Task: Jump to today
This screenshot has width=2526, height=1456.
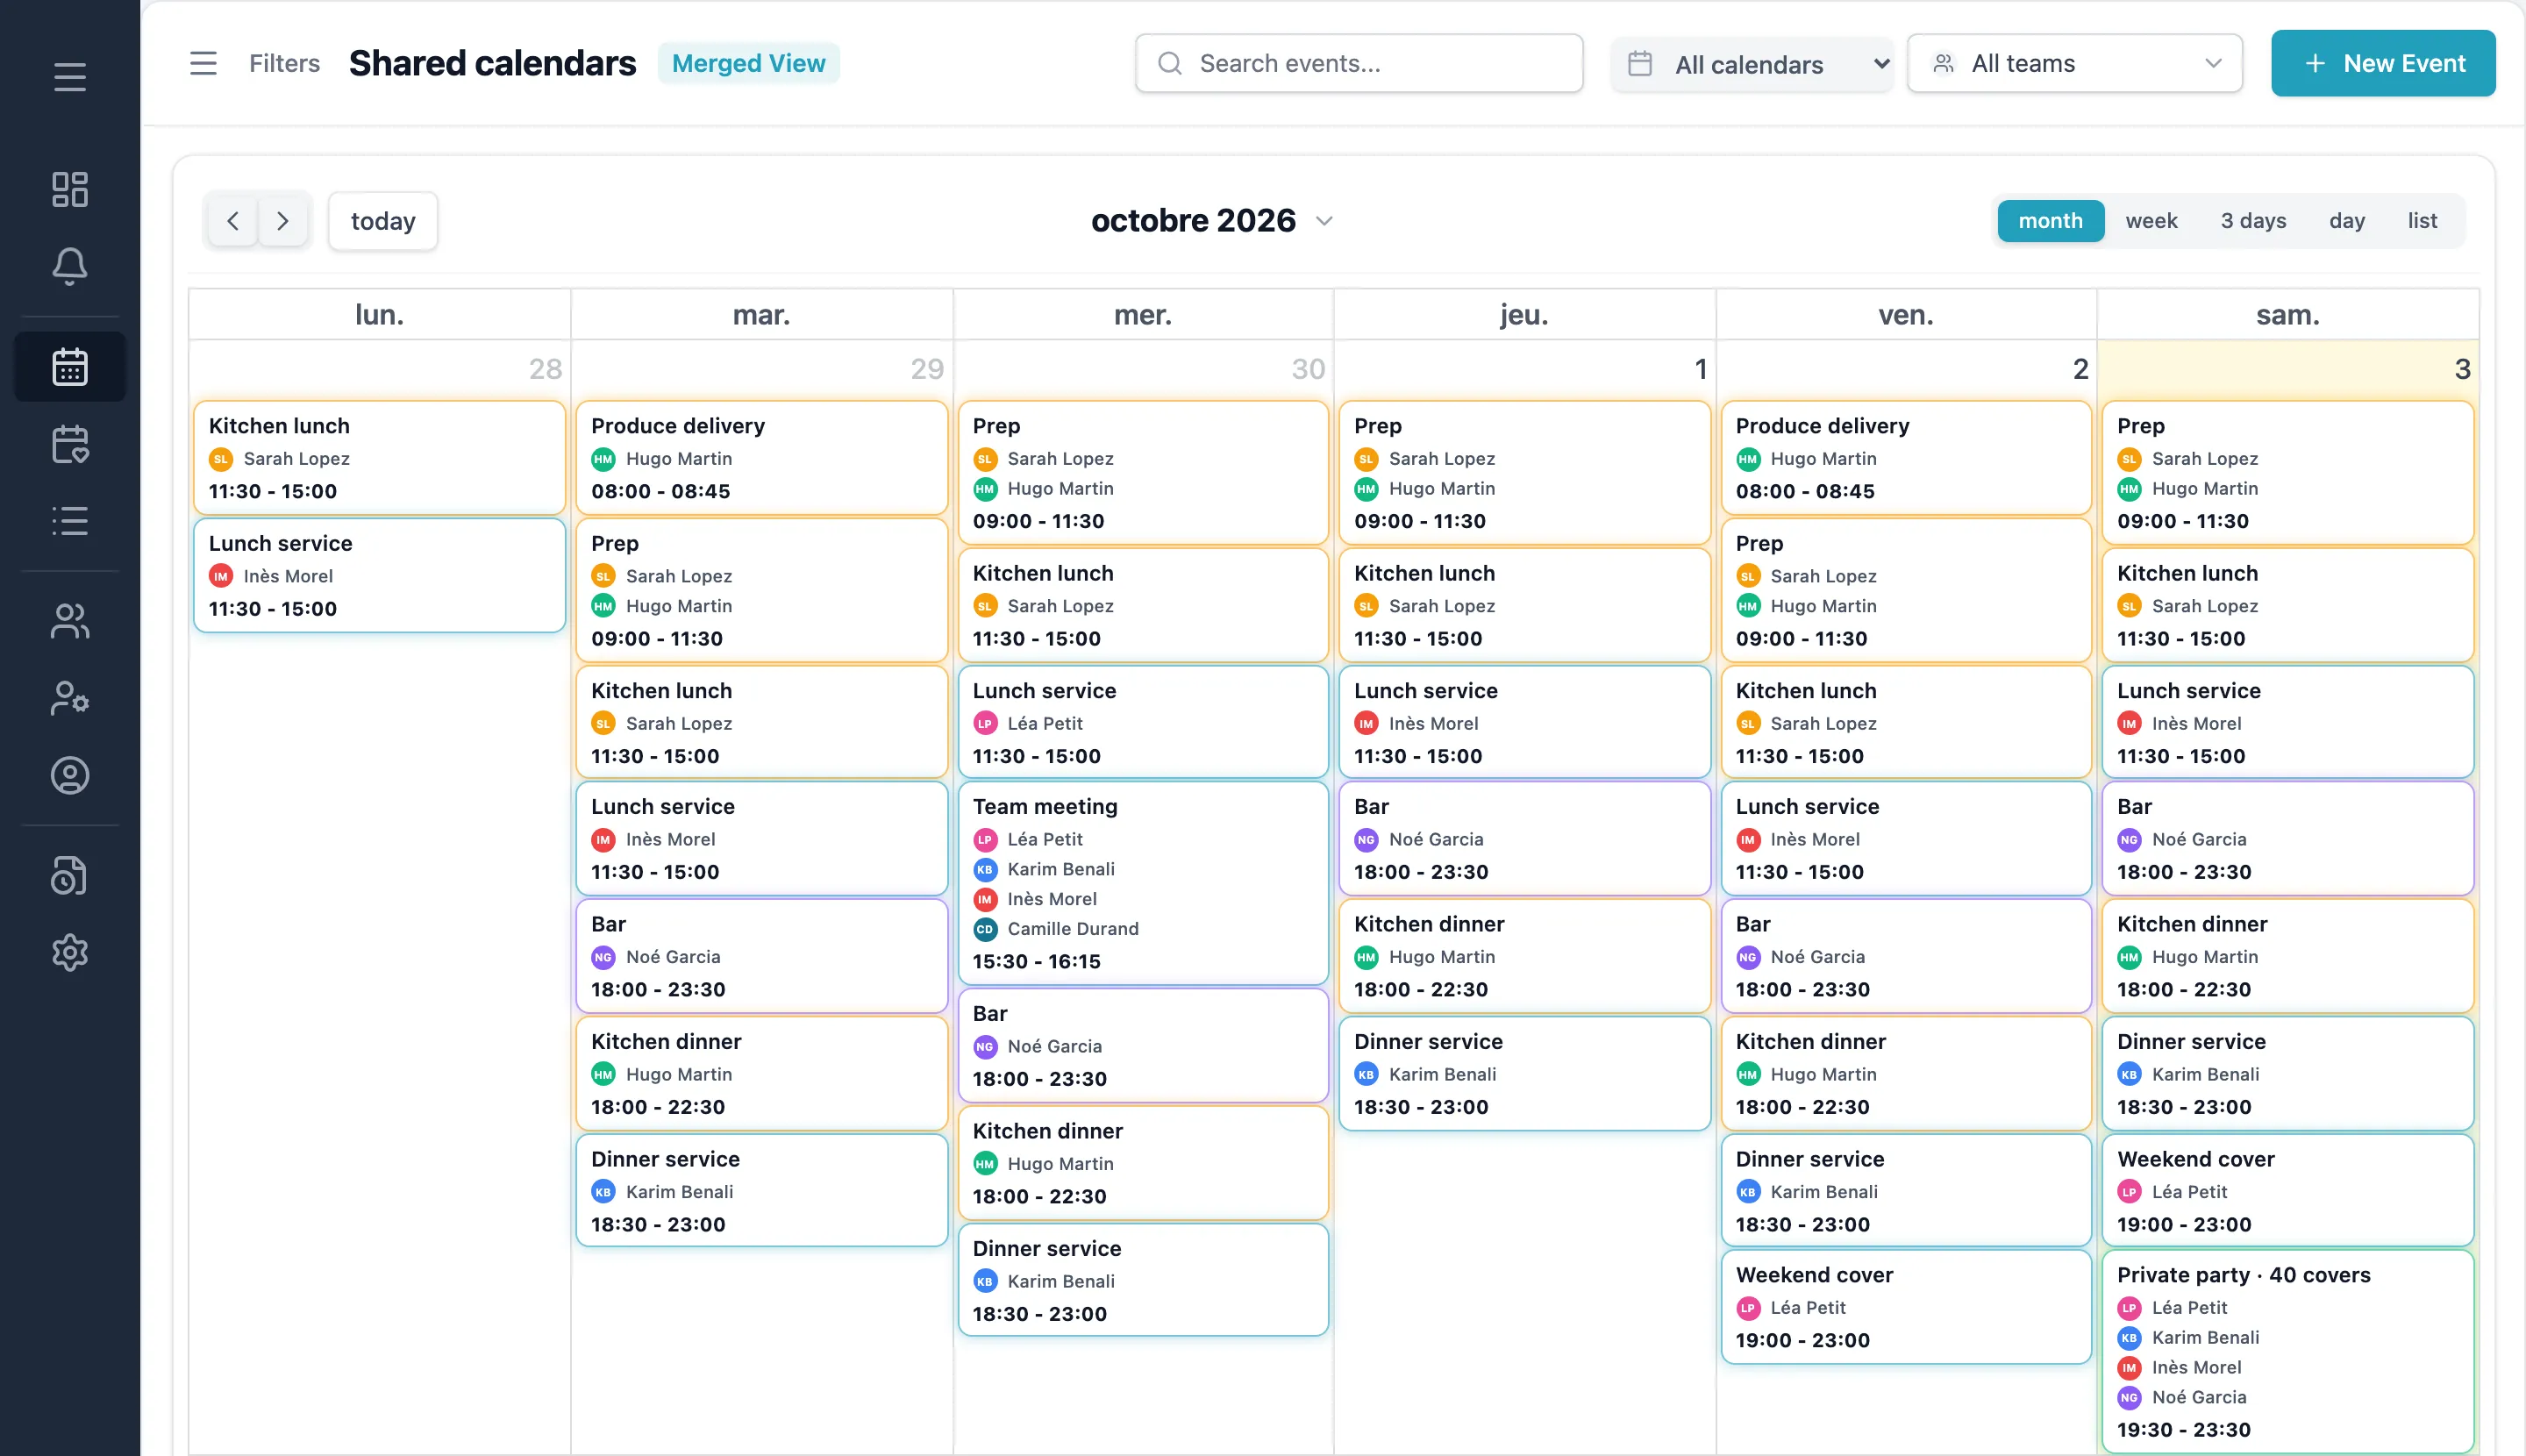Action: [x=383, y=221]
